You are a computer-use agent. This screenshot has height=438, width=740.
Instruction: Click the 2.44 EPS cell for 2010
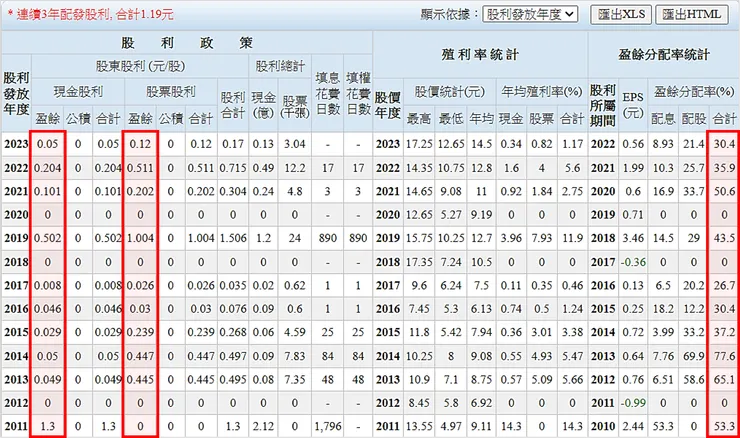(x=633, y=426)
